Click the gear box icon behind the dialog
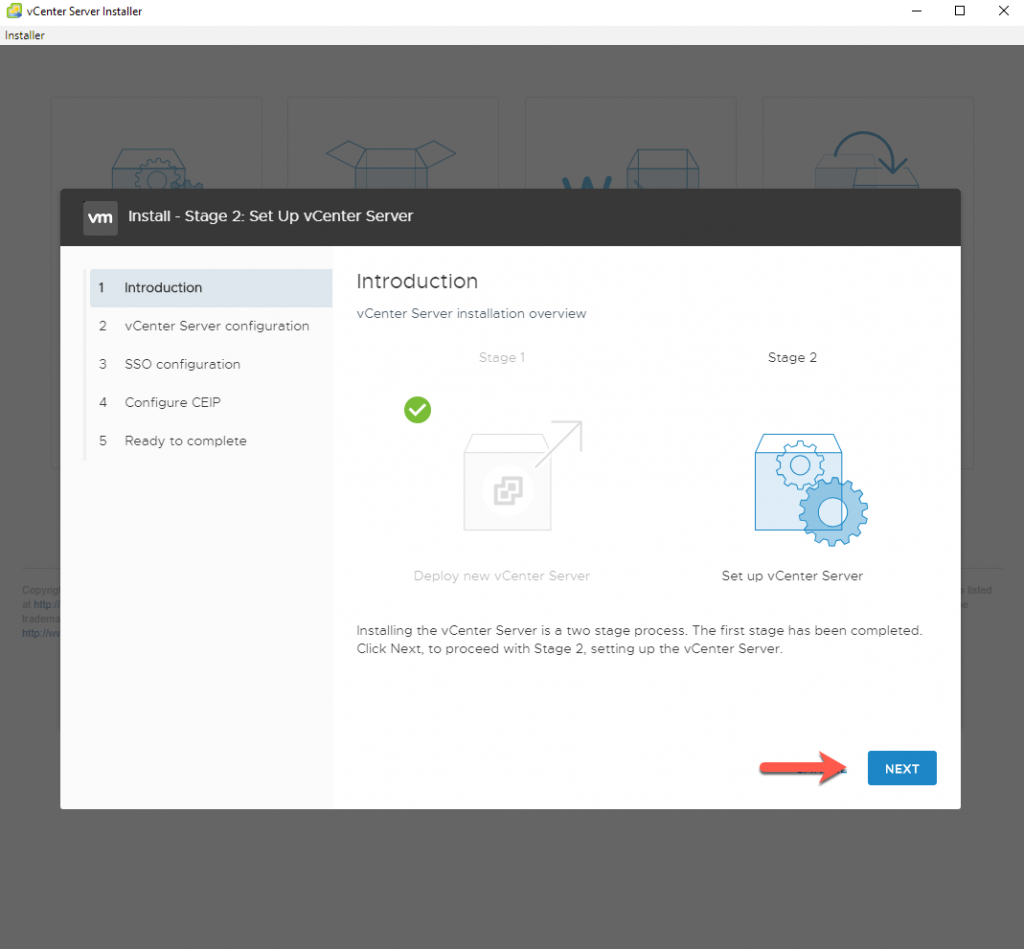Viewport: 1024px width, 949px height. [x=157, y=169]
